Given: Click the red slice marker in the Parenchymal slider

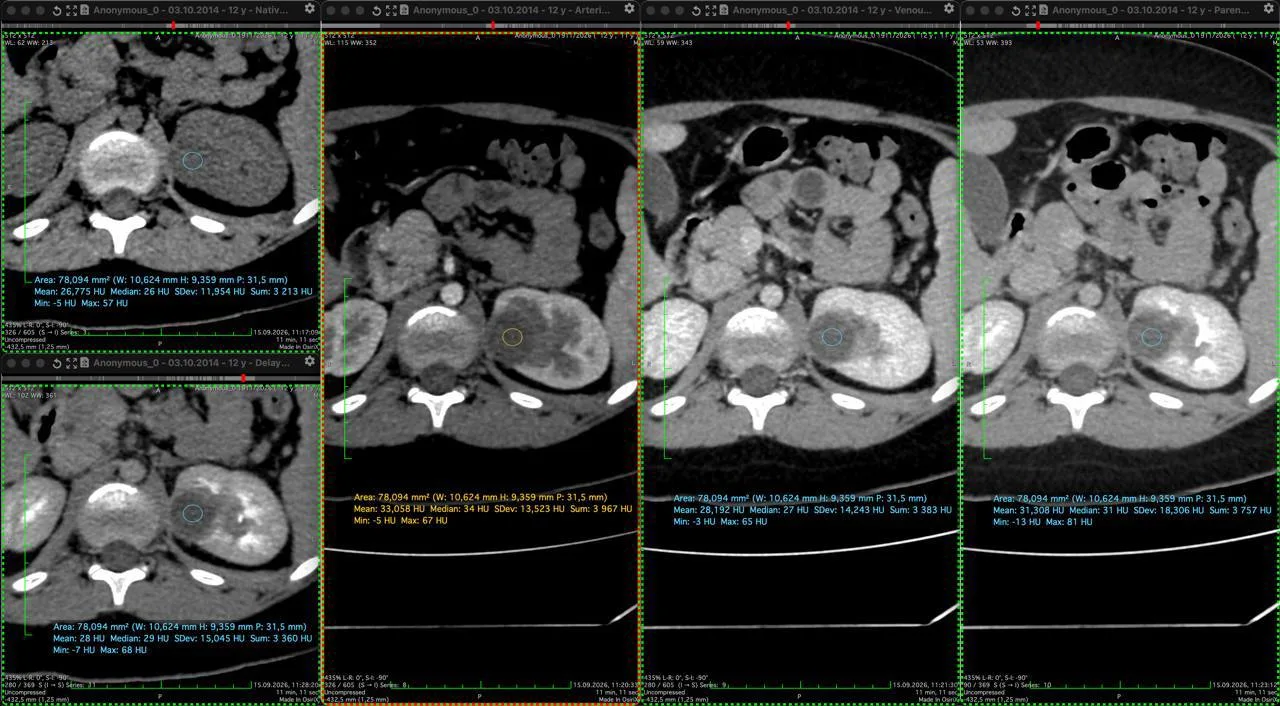Looking at the screenshot, I should (x=1038, y=25).
